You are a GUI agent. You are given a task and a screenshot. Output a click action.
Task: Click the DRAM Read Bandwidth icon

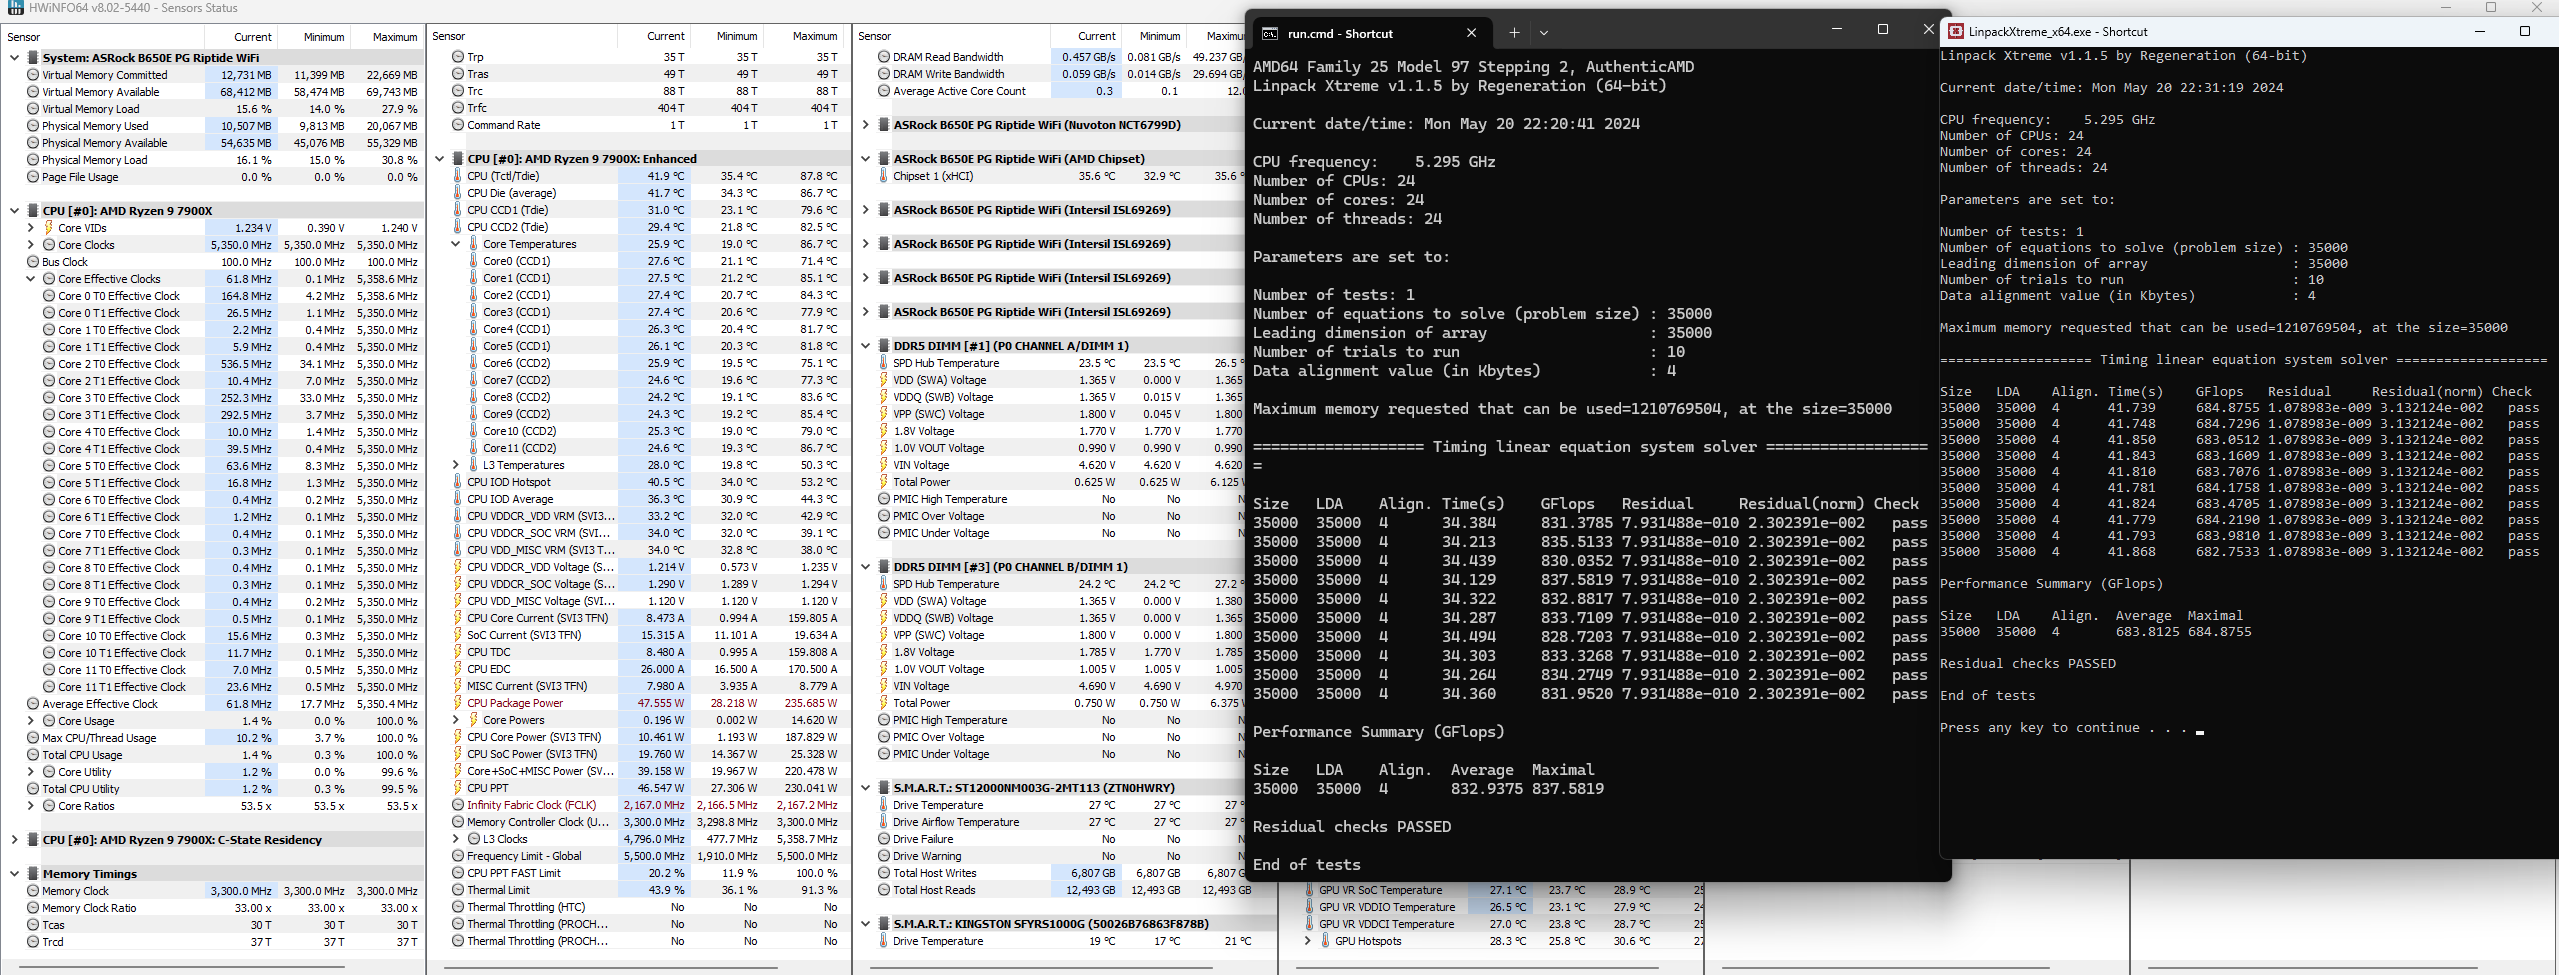[884, 57]
